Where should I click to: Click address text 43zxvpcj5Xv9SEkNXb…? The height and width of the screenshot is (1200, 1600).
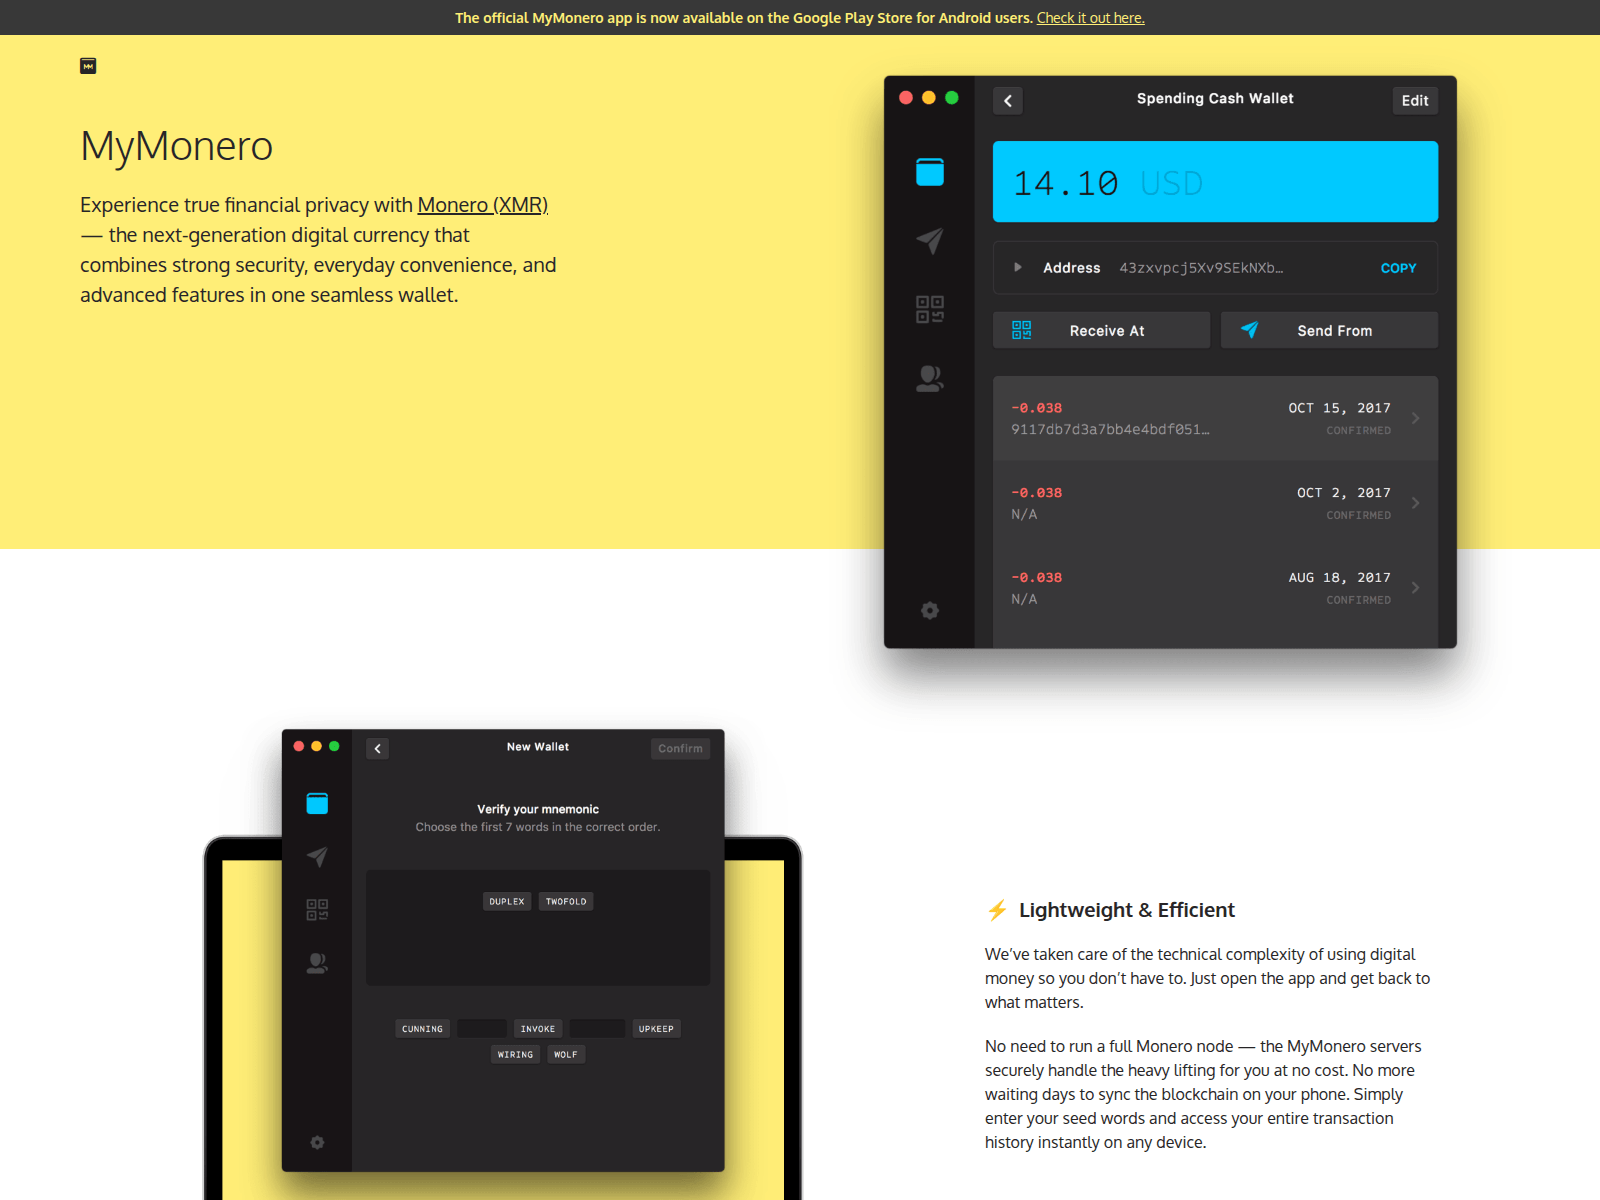pyautogui.click(x=1201, y=268)
